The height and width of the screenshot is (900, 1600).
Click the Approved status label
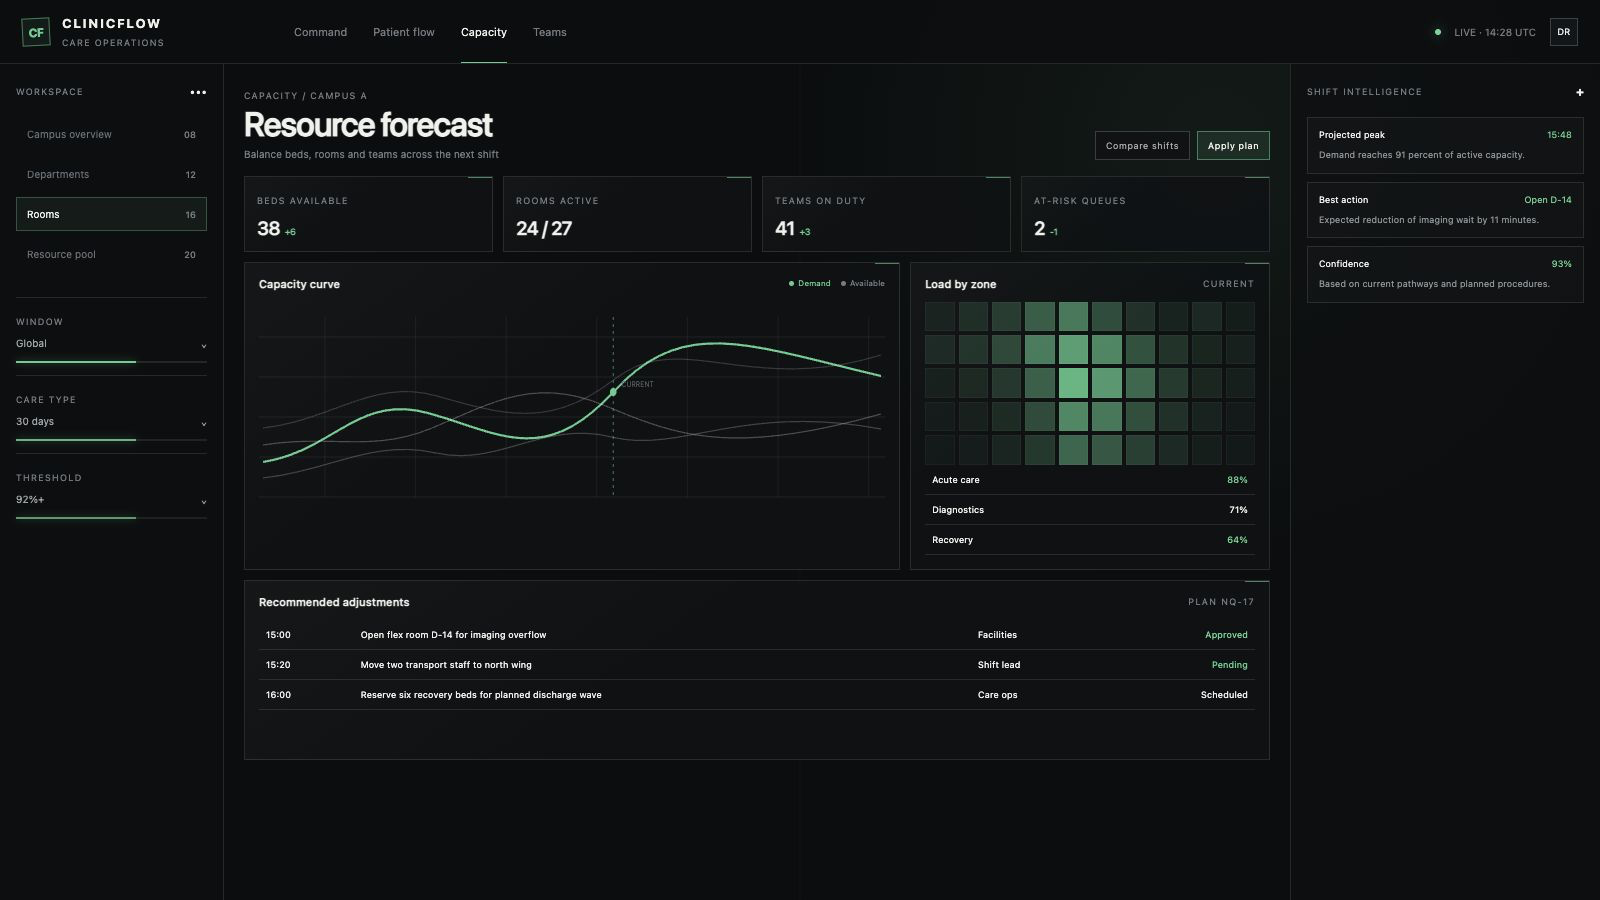(x=1226, y=635)
